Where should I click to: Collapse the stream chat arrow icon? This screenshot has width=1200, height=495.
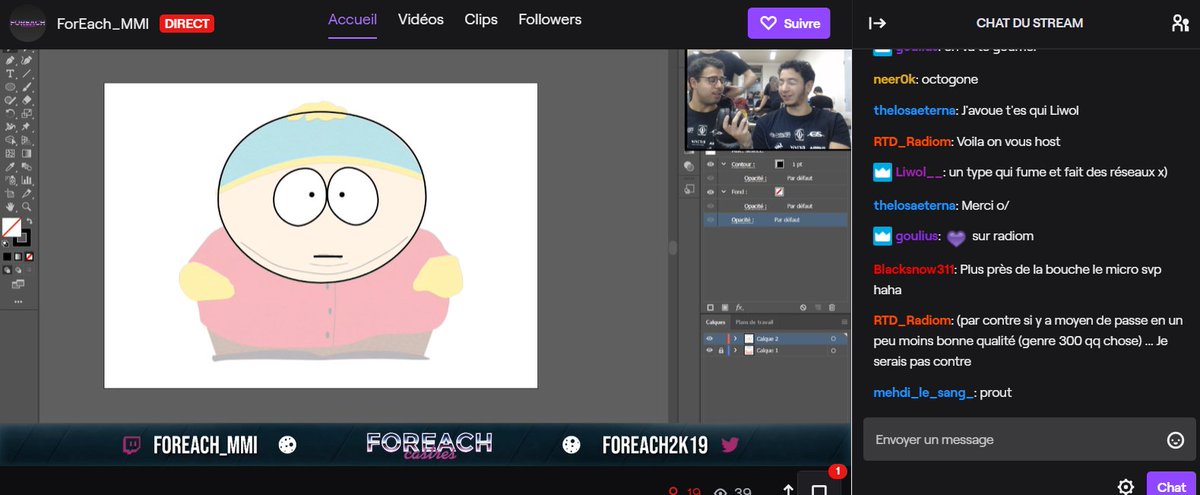point(878,23)
